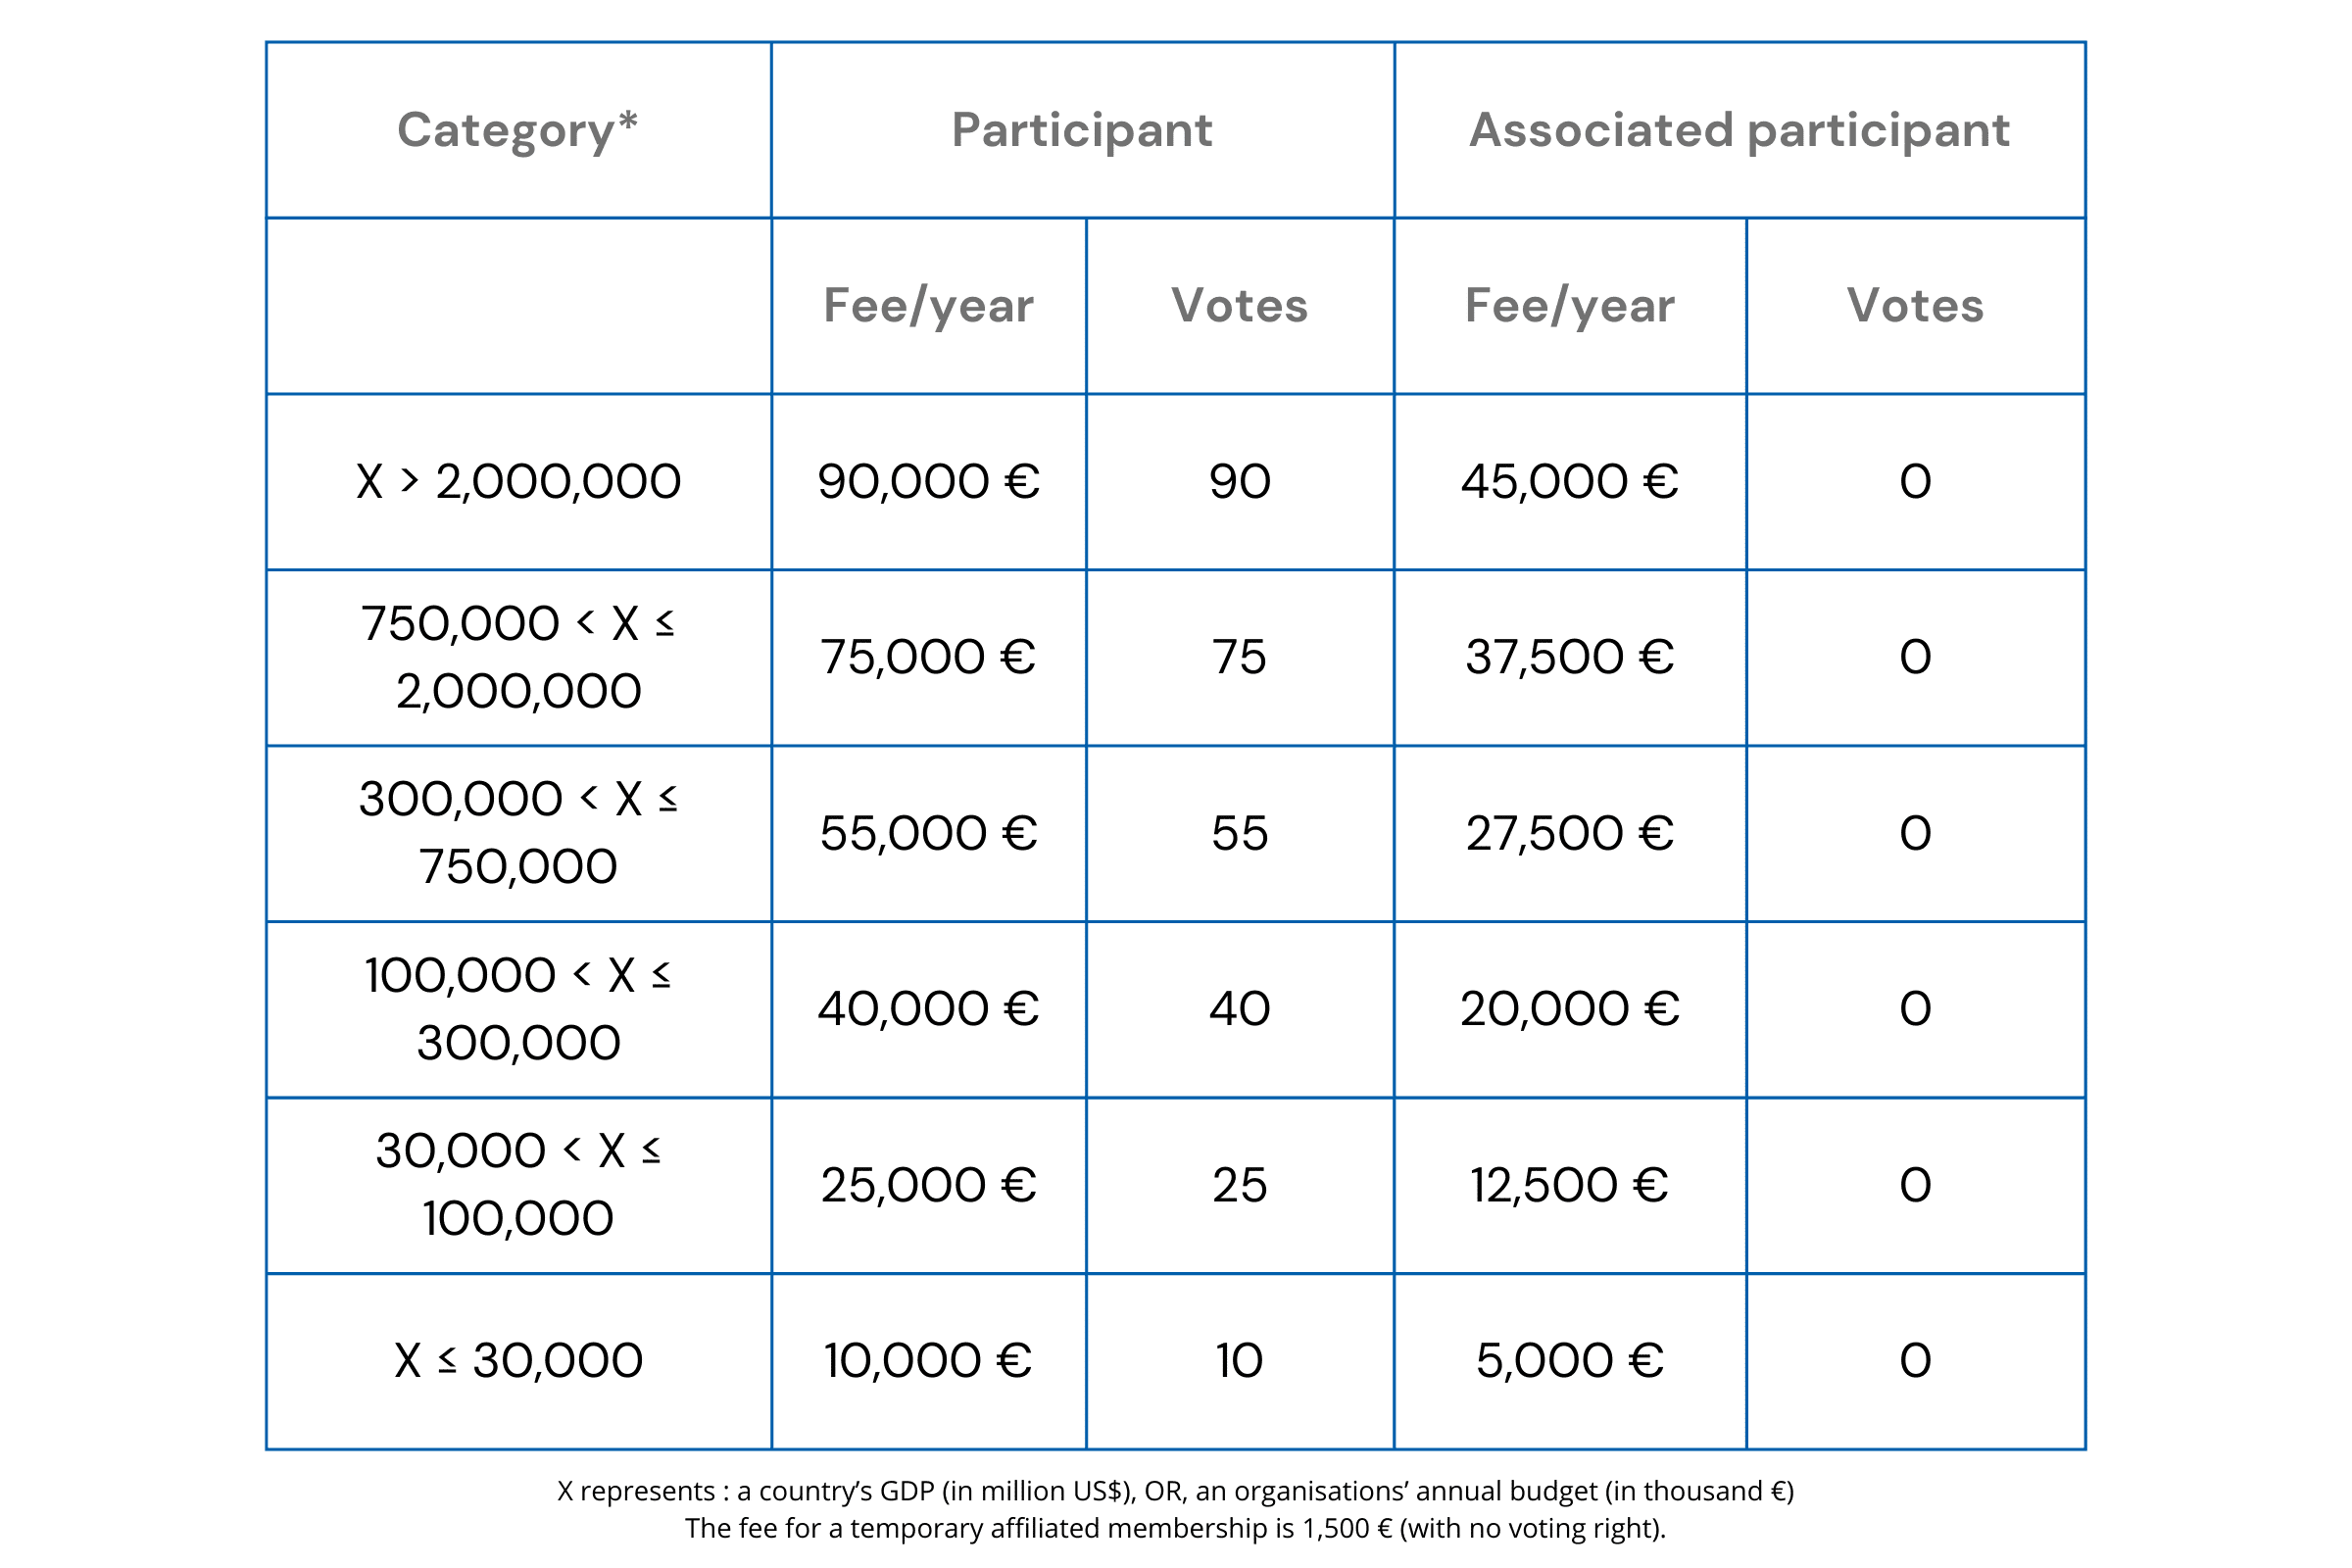
Task: Select the X ≤ 30,000 category cell
Action: point(518,1361)
